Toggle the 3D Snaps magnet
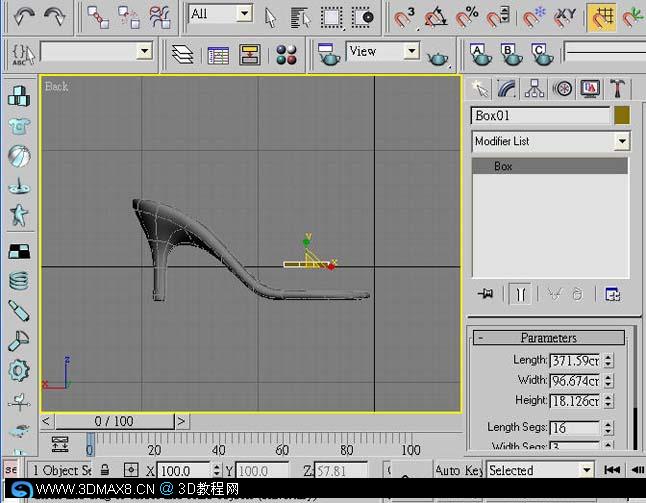Image resolution: width=646 pixels, height=503 pixels. (404, 18)
